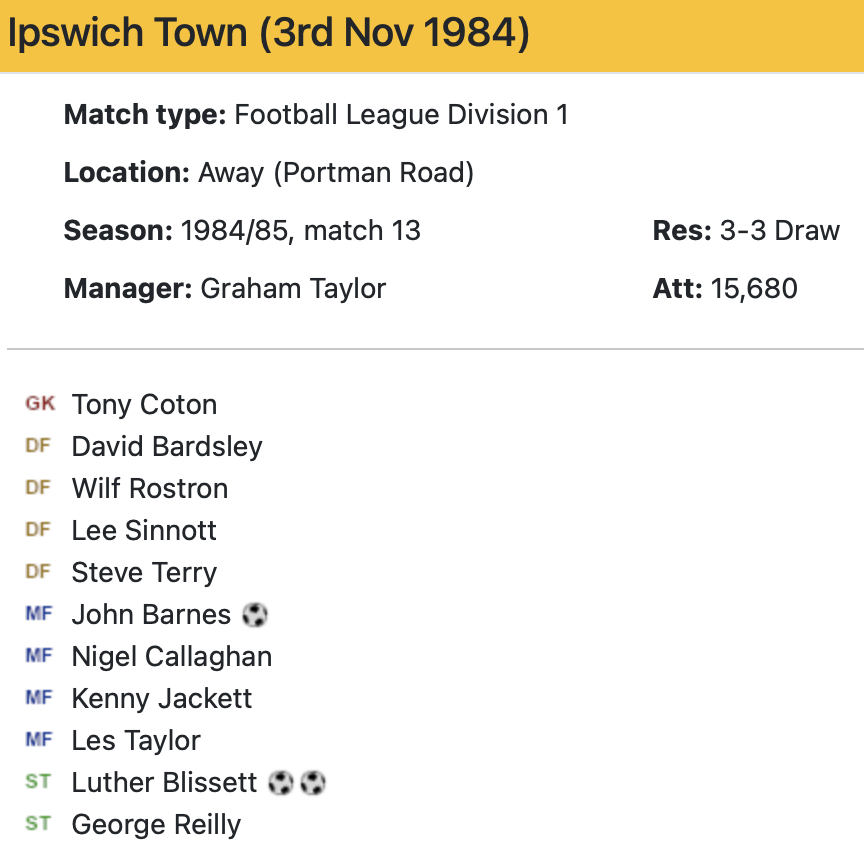Click the GK icon beside Tony Coton
The image size is (864, 854).
coord(40,404)
